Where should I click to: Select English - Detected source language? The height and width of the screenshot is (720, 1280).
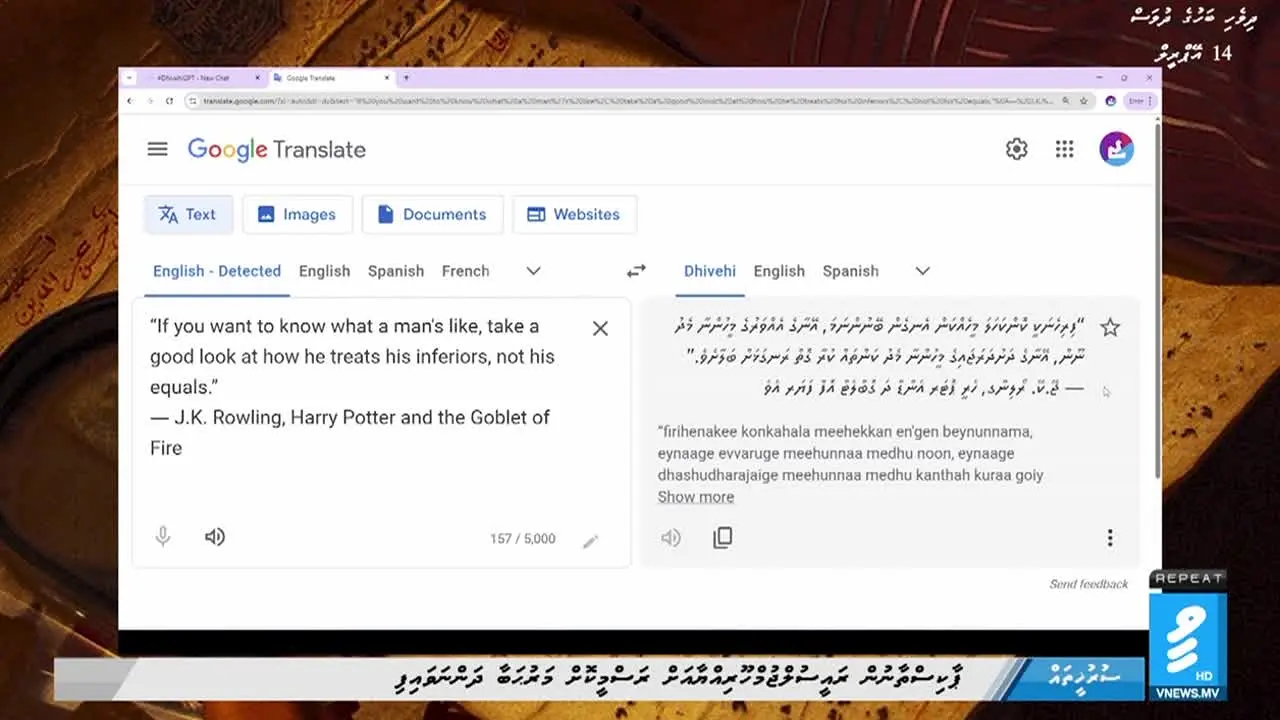[217, 271]
